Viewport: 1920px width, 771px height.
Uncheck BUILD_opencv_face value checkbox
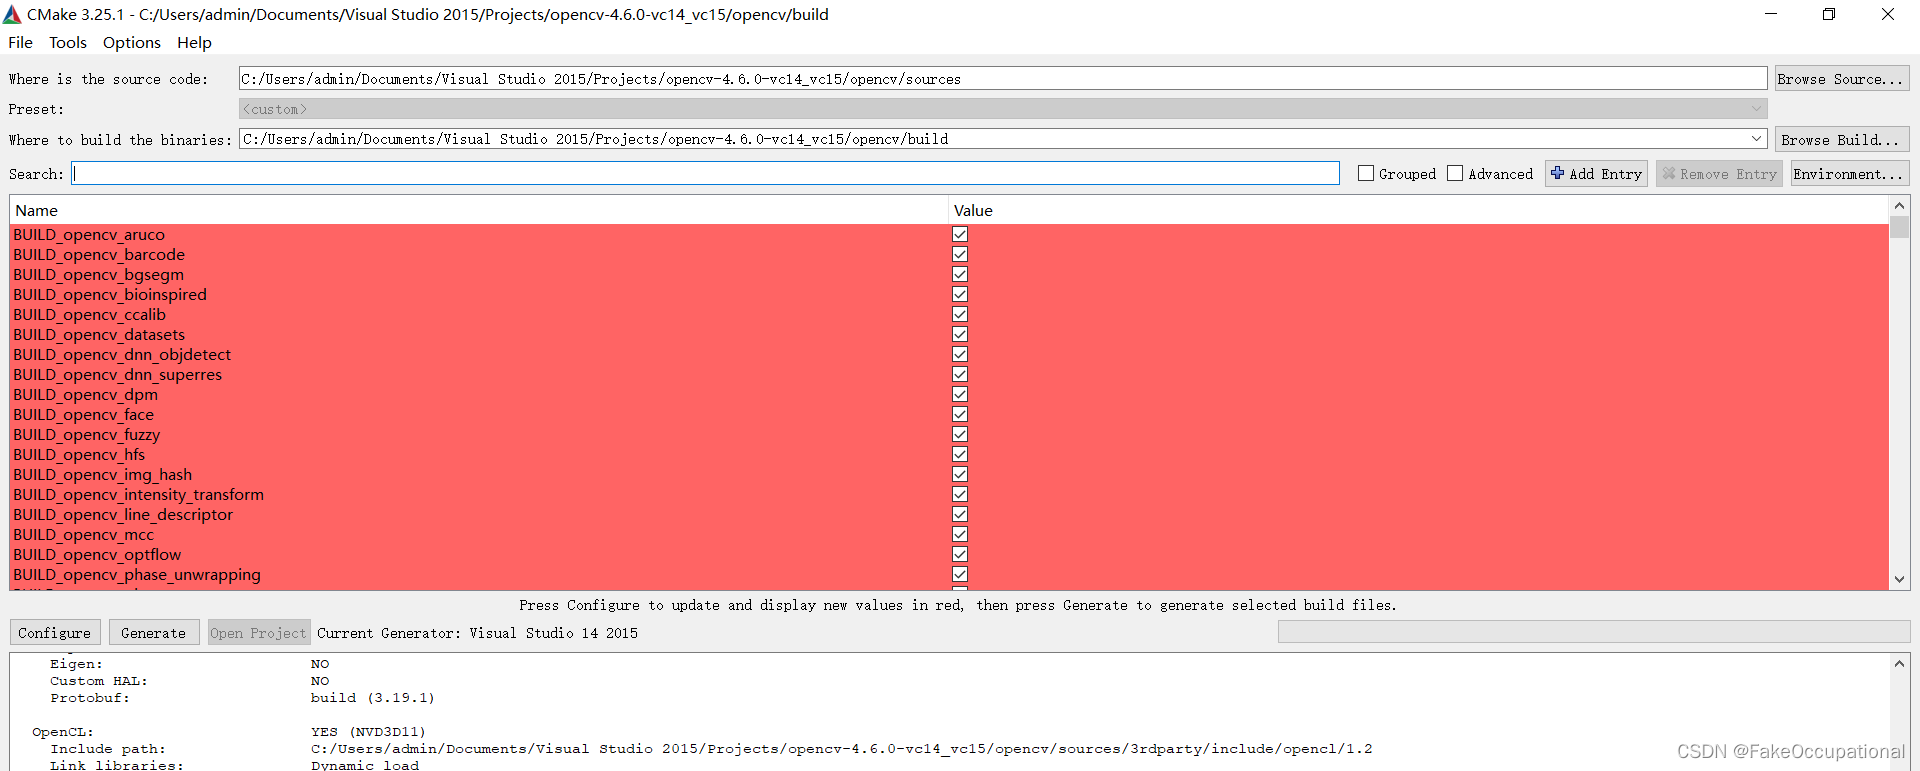[x=960, y=414]
